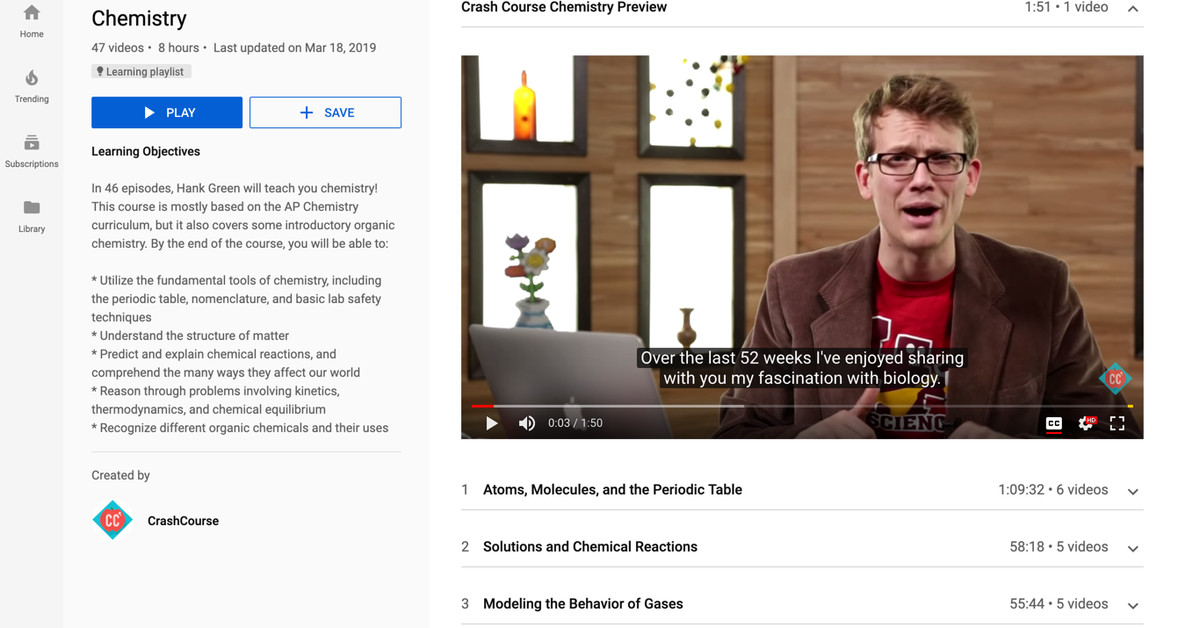Image resolution: width=1200 pixels, height=628 pixels.
Task: Seek on the video progress bar
Action: point(801,406)
